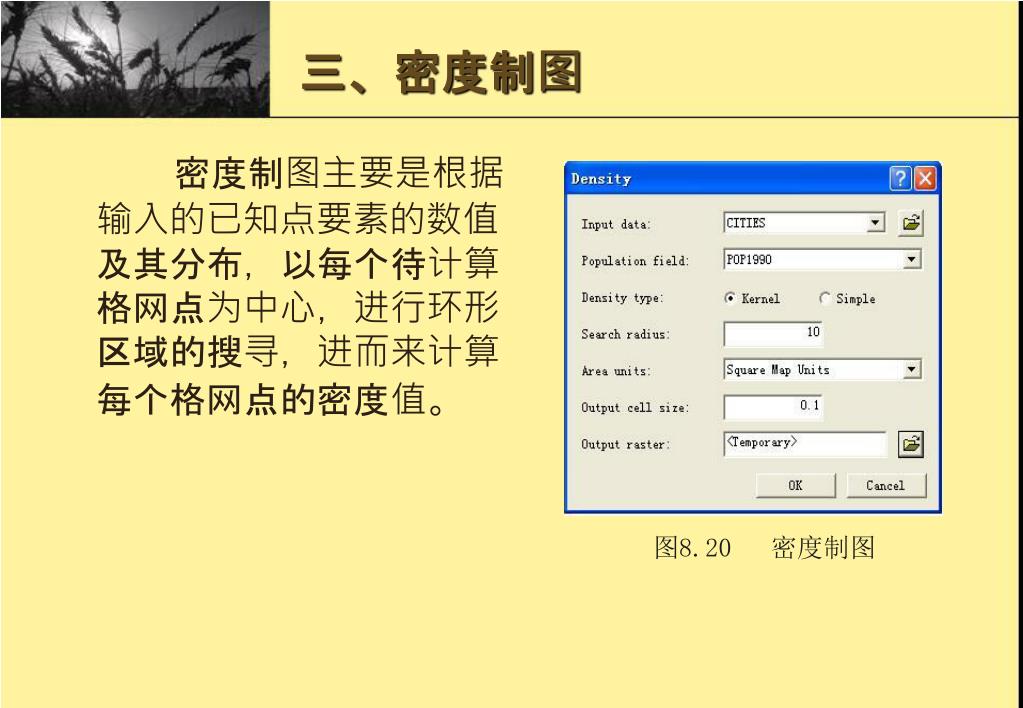Image resolution: width=1023 pixels, height=708 pixels.
Task: Click the "Search radius:" label
Action: click(625, 334)
